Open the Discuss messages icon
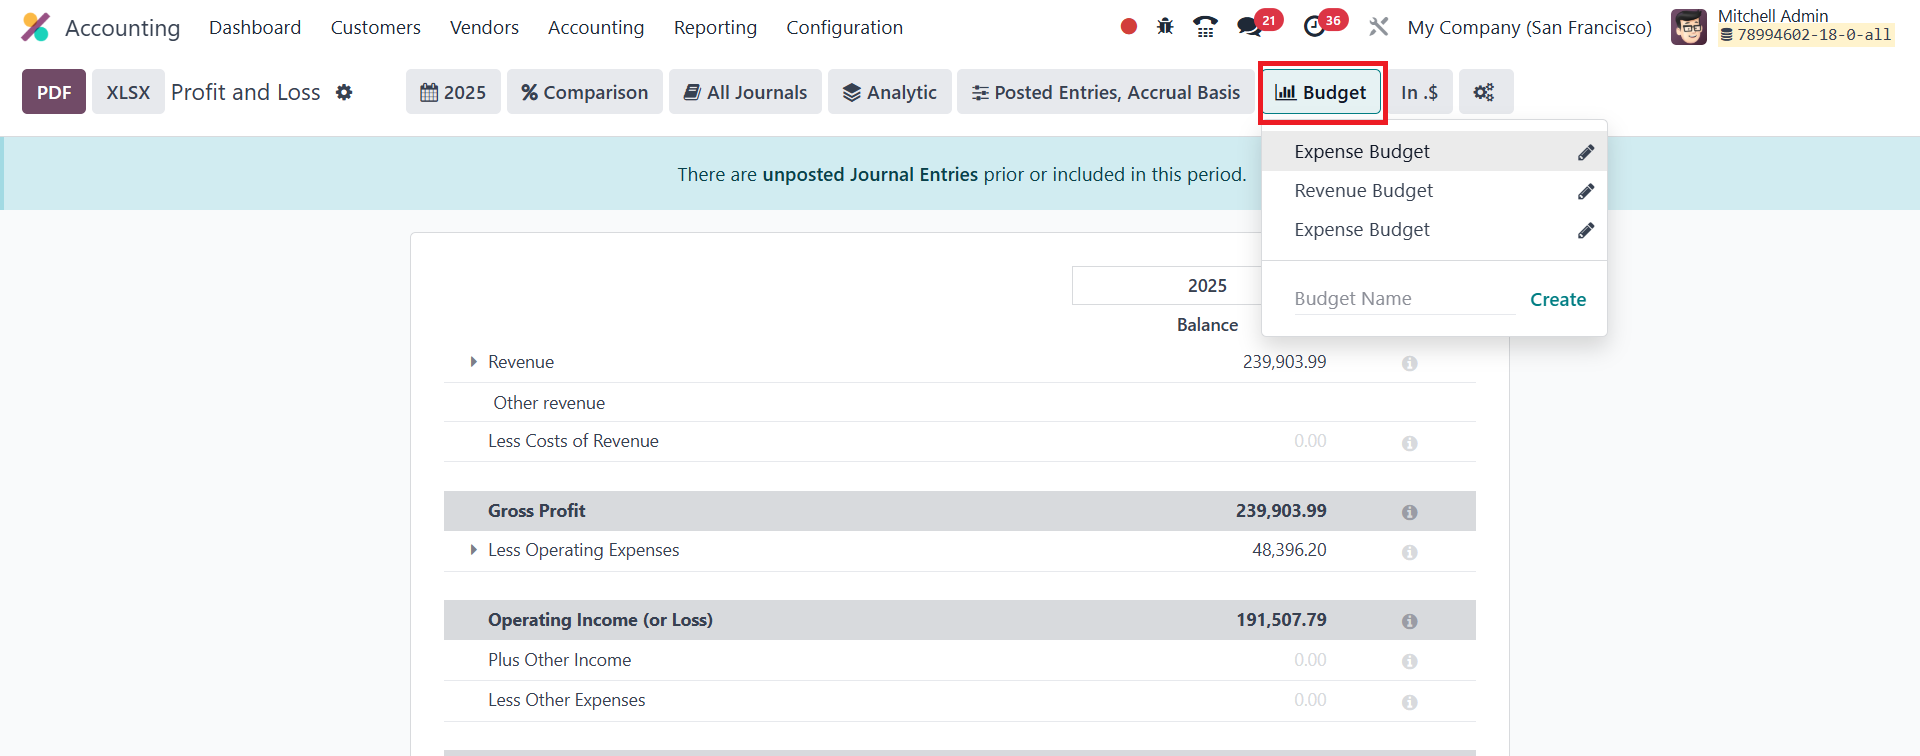Viewport: 1920px width, 756px height. [1249, 27]
